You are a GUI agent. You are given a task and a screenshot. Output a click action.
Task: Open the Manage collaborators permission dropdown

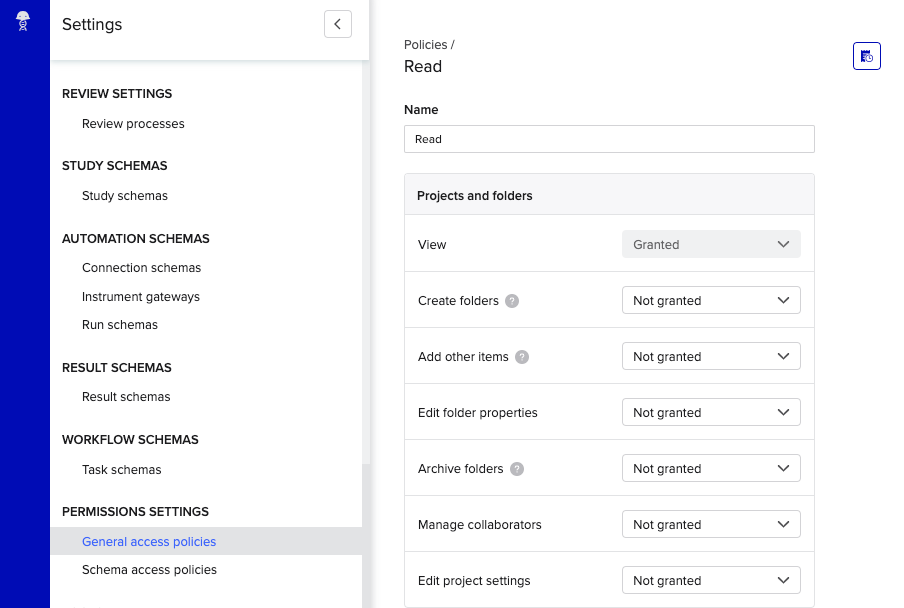pyautogui.click(x=711, y=524)
